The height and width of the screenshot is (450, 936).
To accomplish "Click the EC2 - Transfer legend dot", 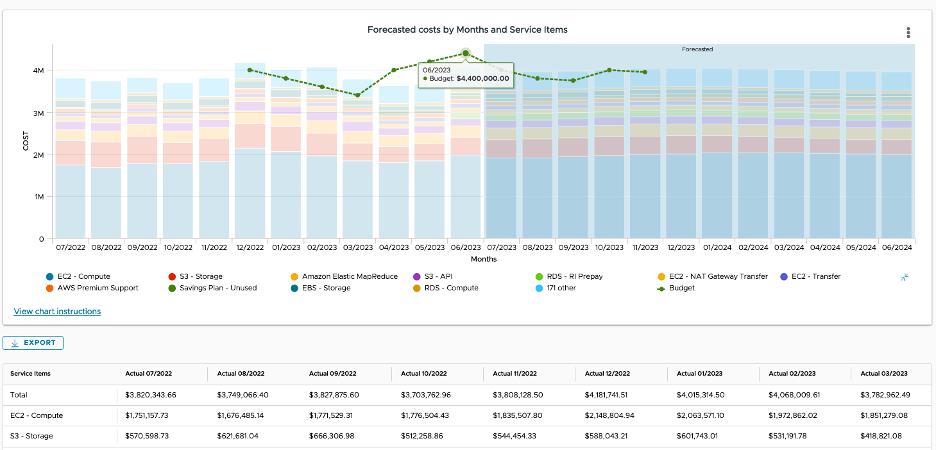I will click(x=785, y=276).
